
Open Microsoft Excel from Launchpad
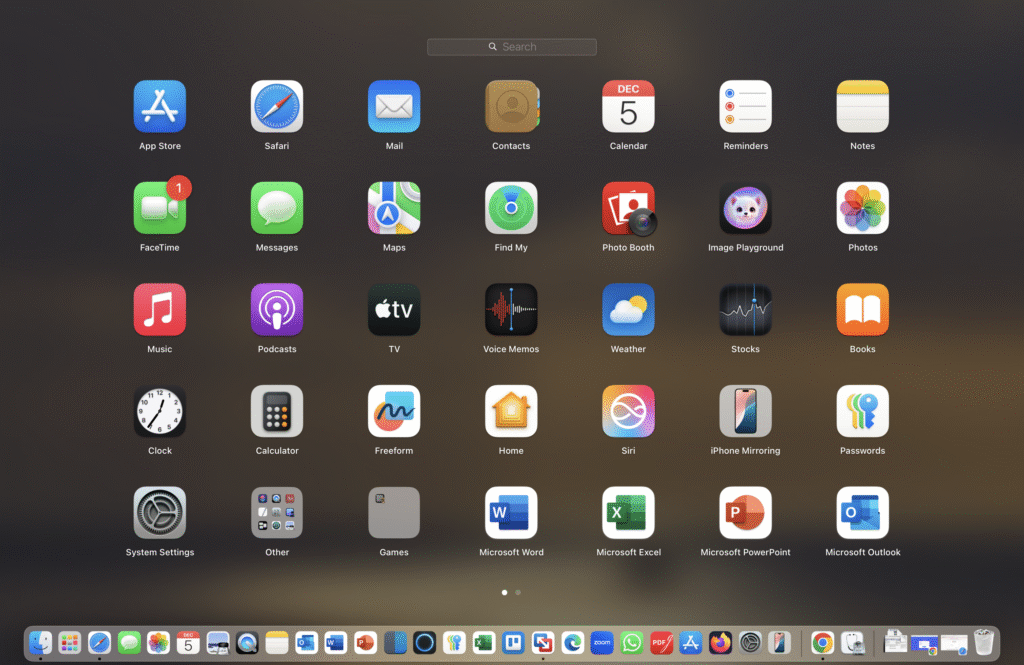(x=628, y=512)
